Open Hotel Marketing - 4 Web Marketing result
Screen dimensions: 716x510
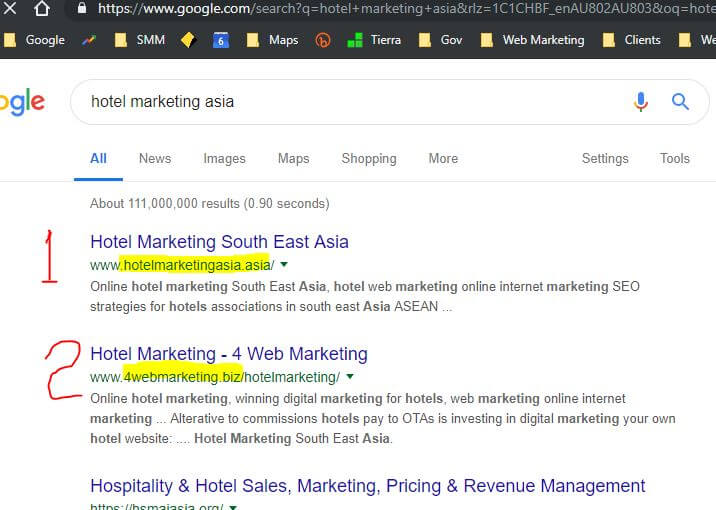coord(229,354)
